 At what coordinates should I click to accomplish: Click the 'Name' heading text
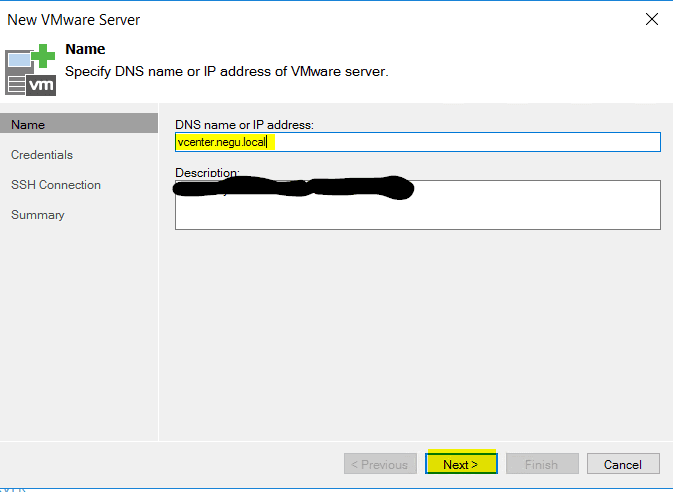85,49
